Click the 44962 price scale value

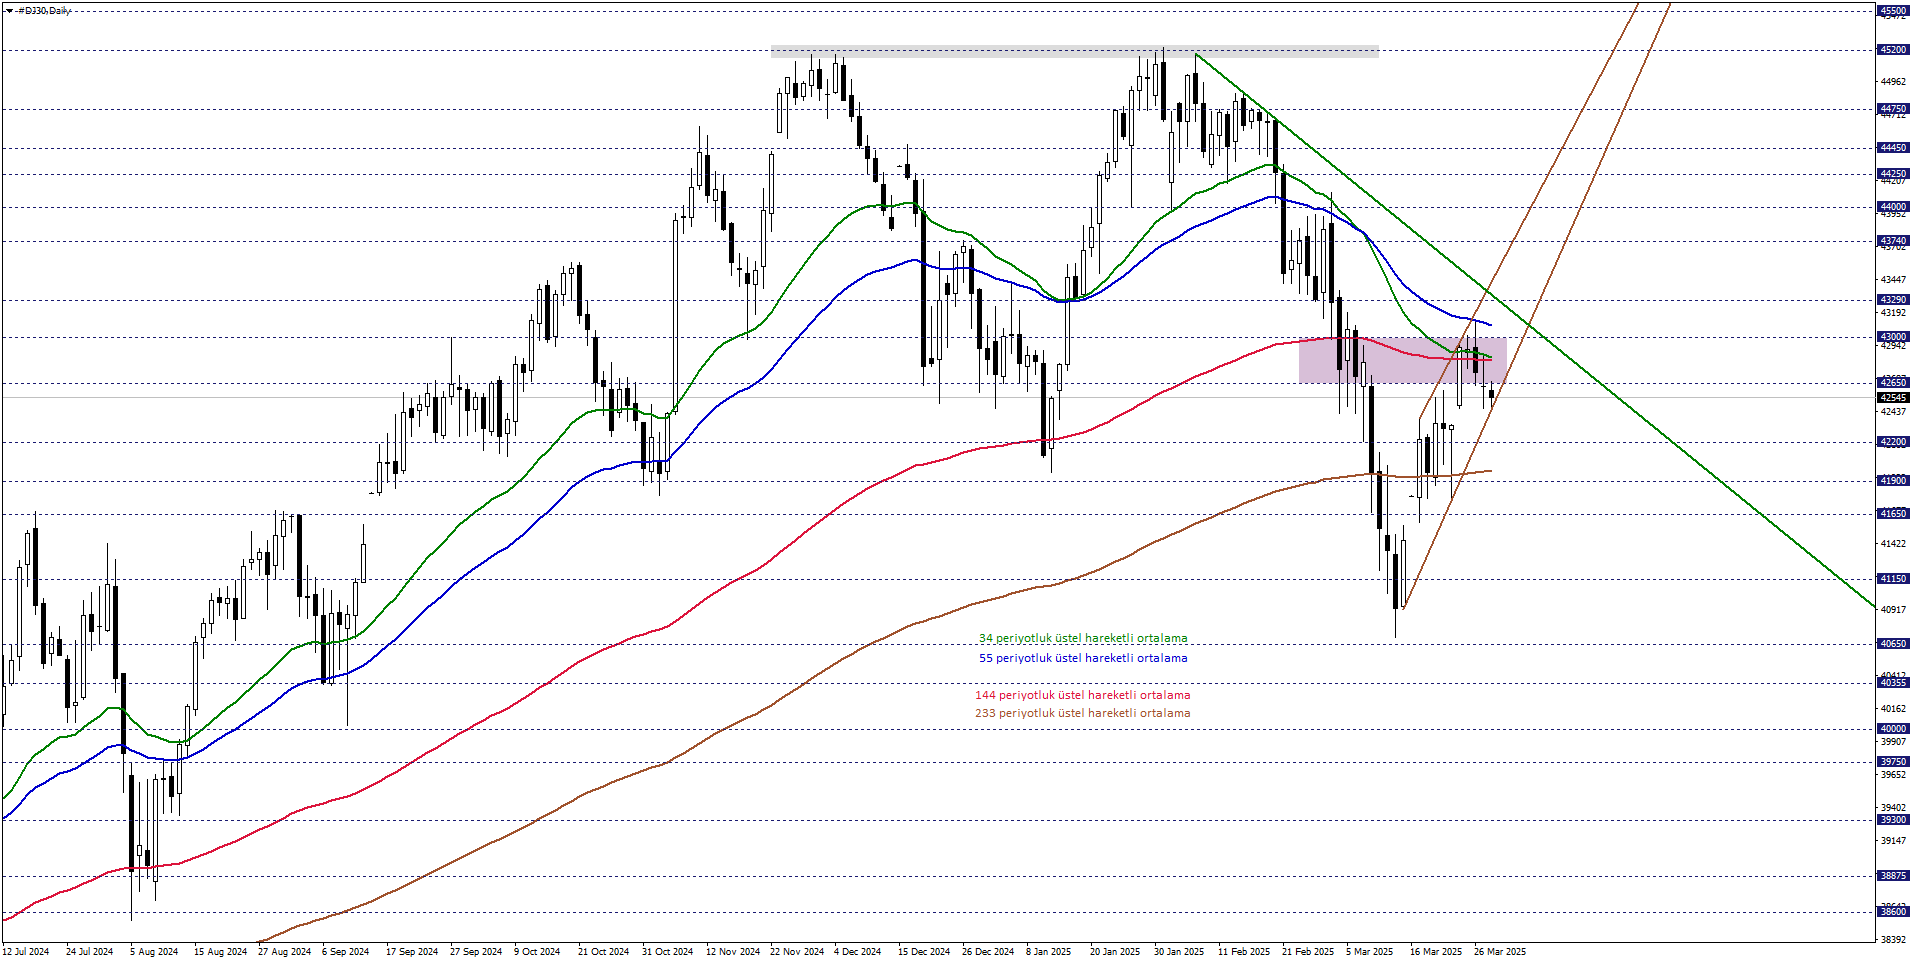click(x=1893, y=82)
